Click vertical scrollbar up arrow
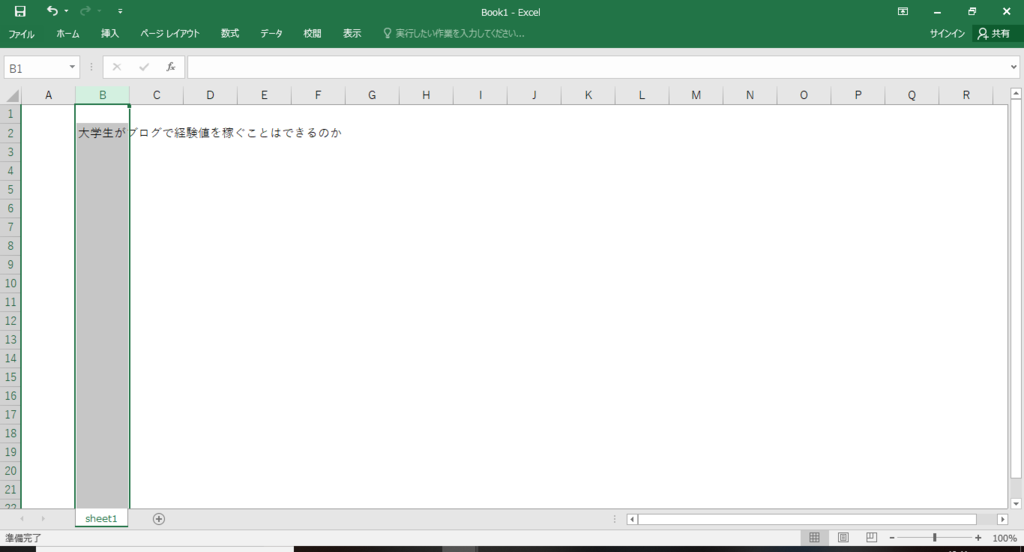This screenshot has width=1024, height=552. pos(1016,94)
